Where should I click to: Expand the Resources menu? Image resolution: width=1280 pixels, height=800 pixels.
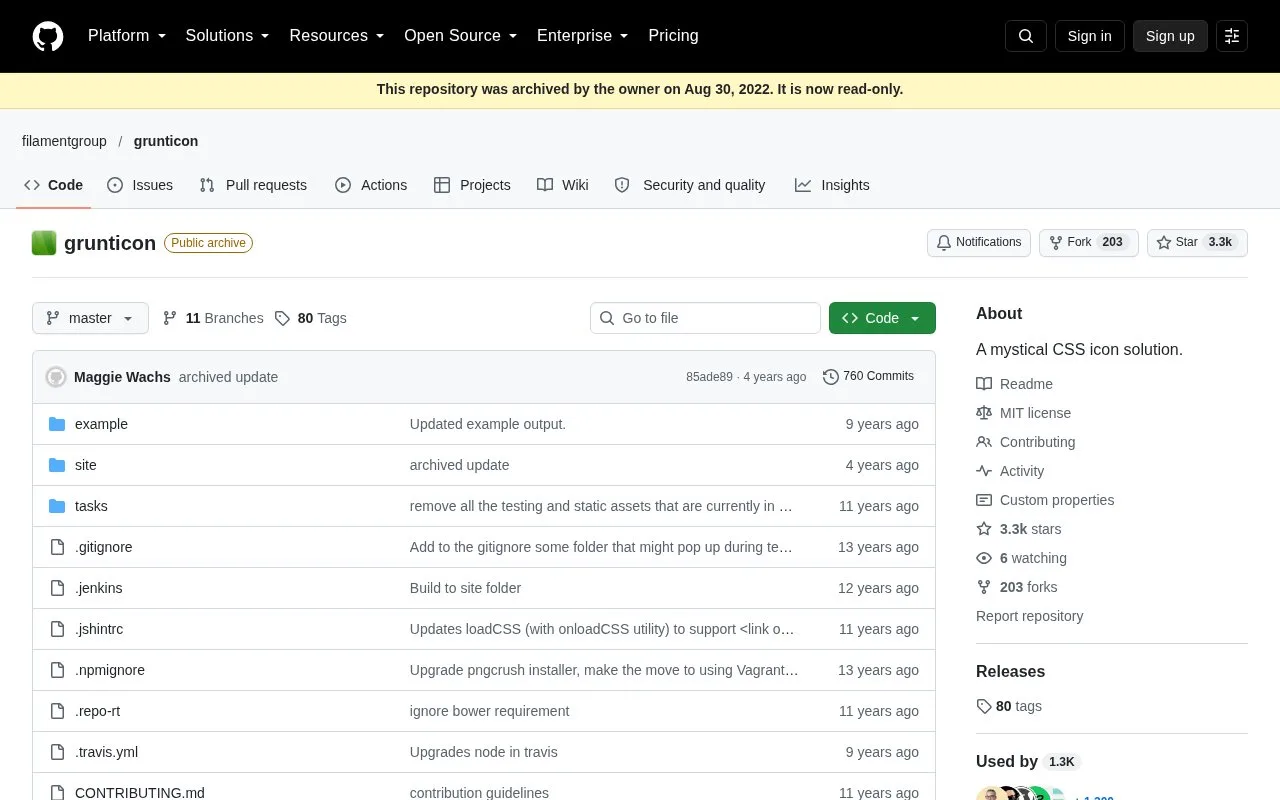click(337, 36)
